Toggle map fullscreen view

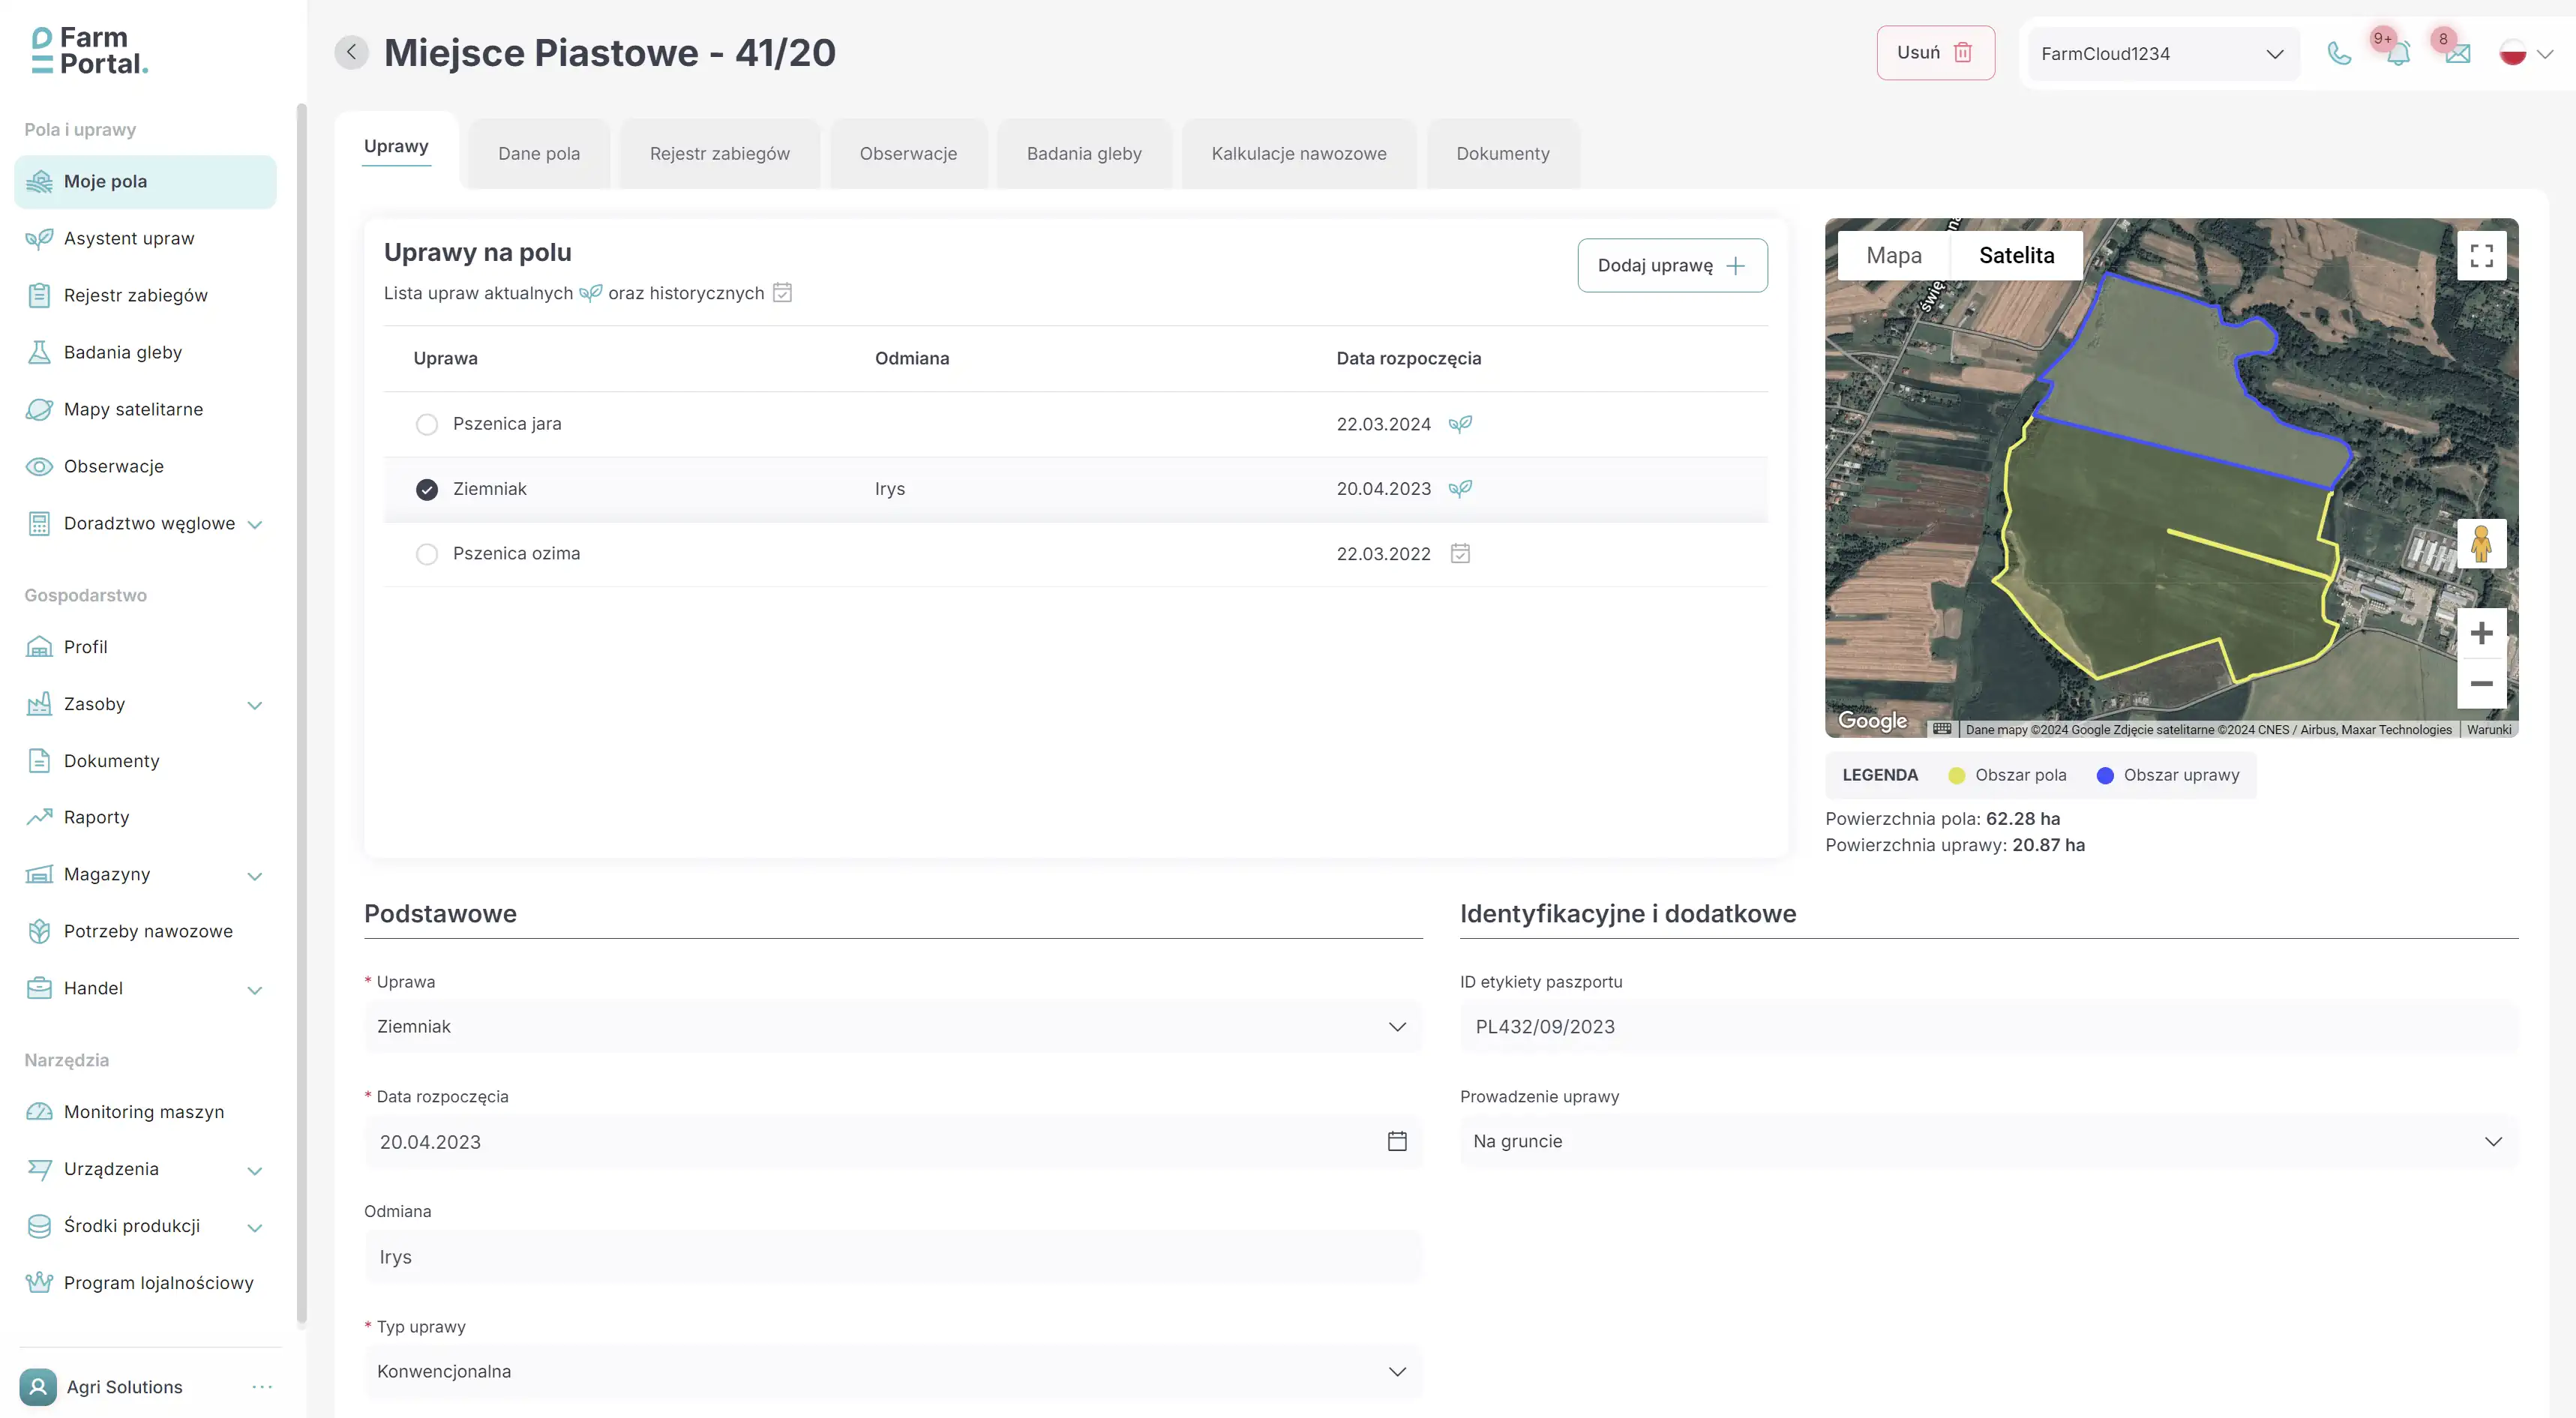(2481, 255)
